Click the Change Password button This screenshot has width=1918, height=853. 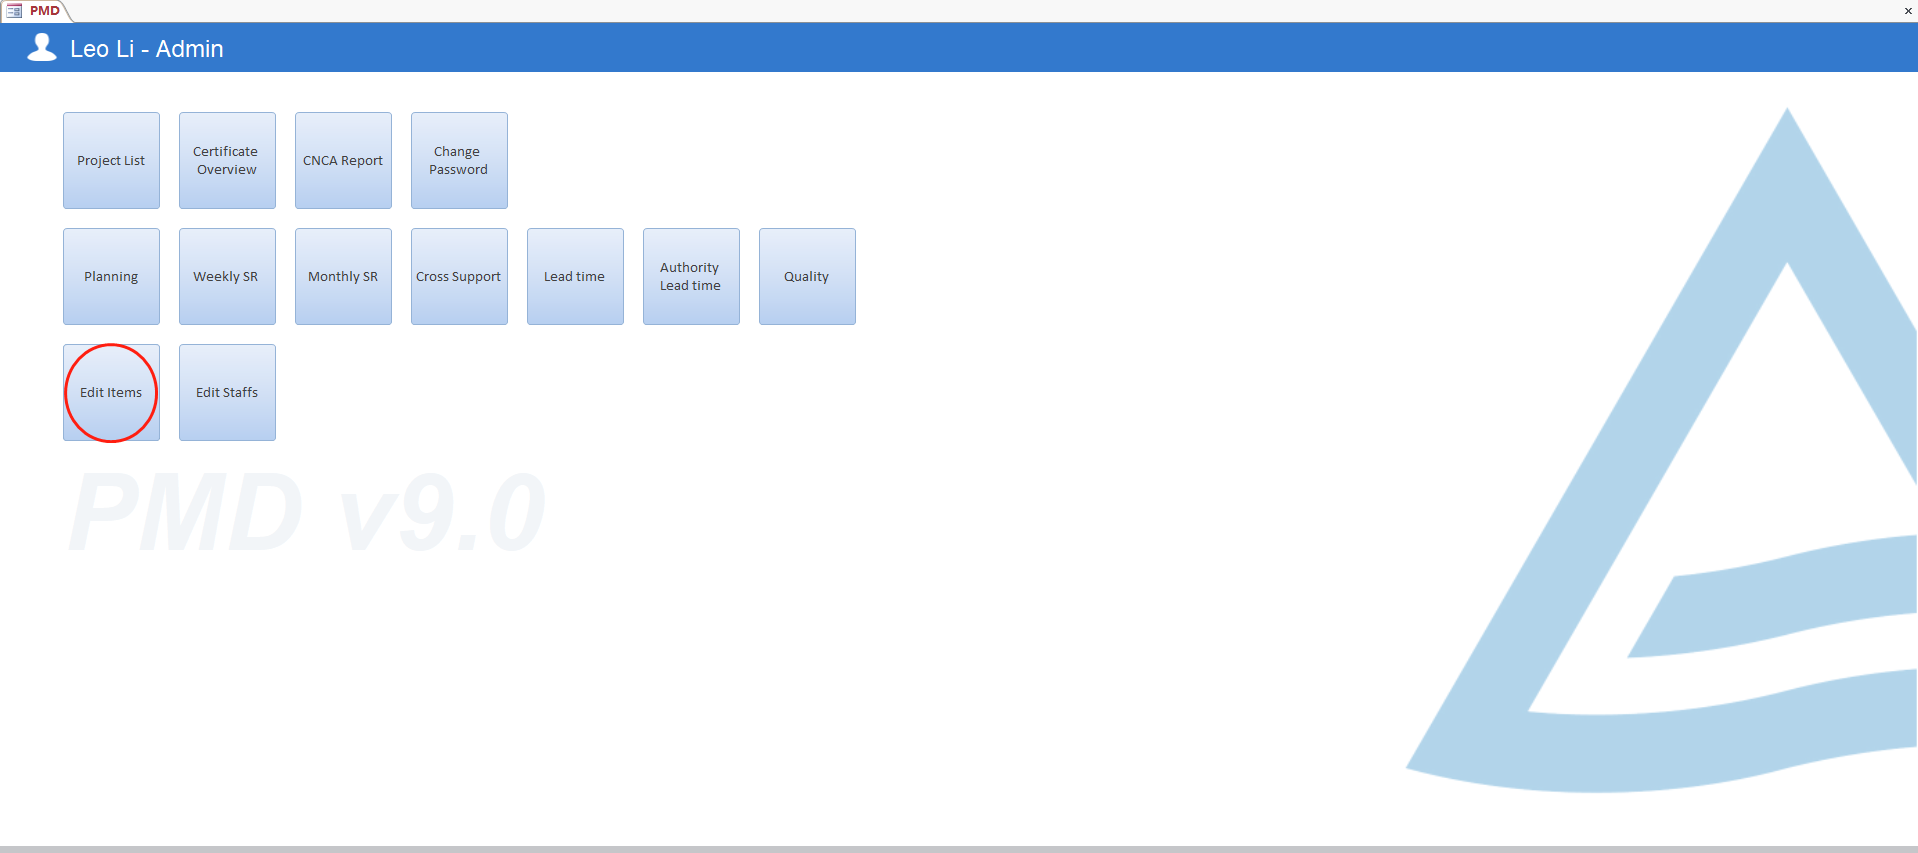[459, 160]
